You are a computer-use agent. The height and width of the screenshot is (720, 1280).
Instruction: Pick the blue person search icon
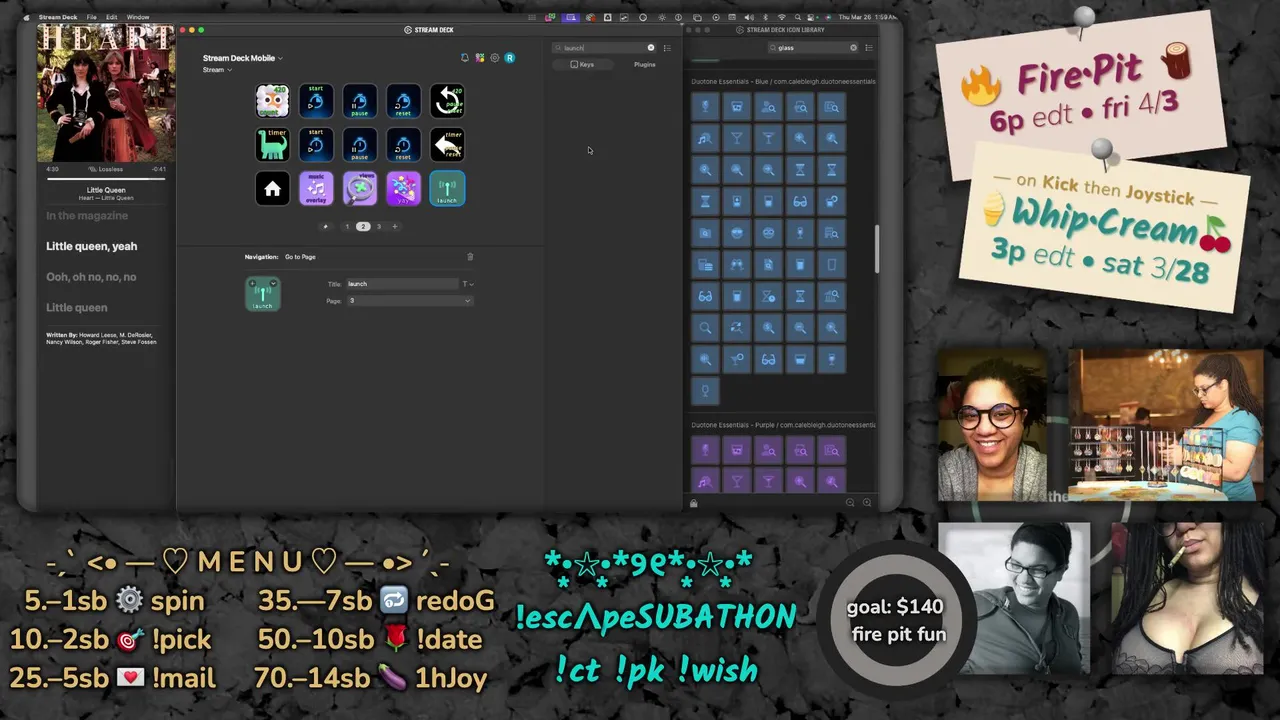pyautogui.click(x=768, y=107)
